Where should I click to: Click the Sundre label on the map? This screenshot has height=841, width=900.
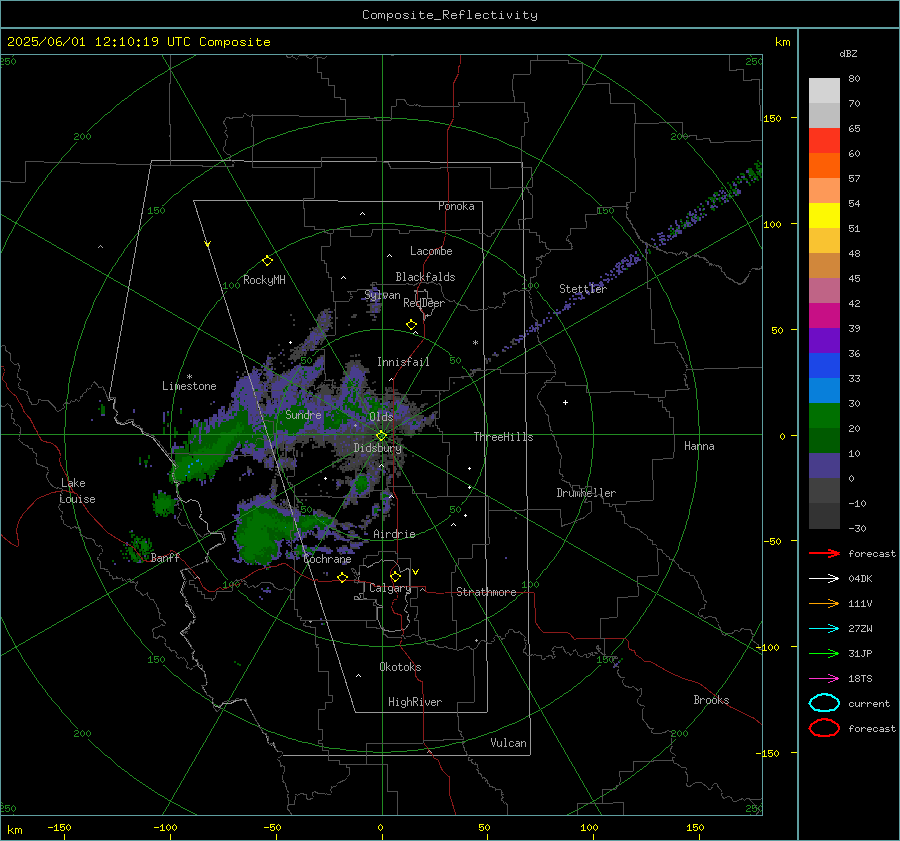(x=303, y=414)
